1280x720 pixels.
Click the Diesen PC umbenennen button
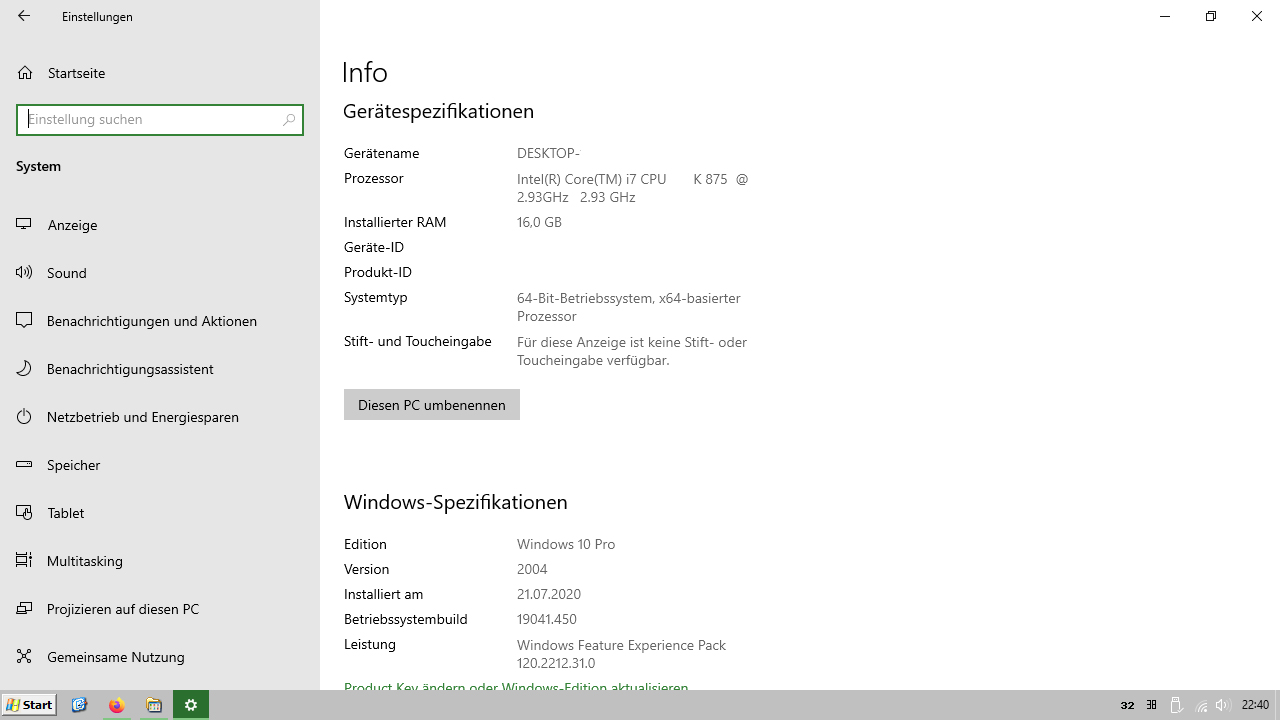tap(432, 405)
